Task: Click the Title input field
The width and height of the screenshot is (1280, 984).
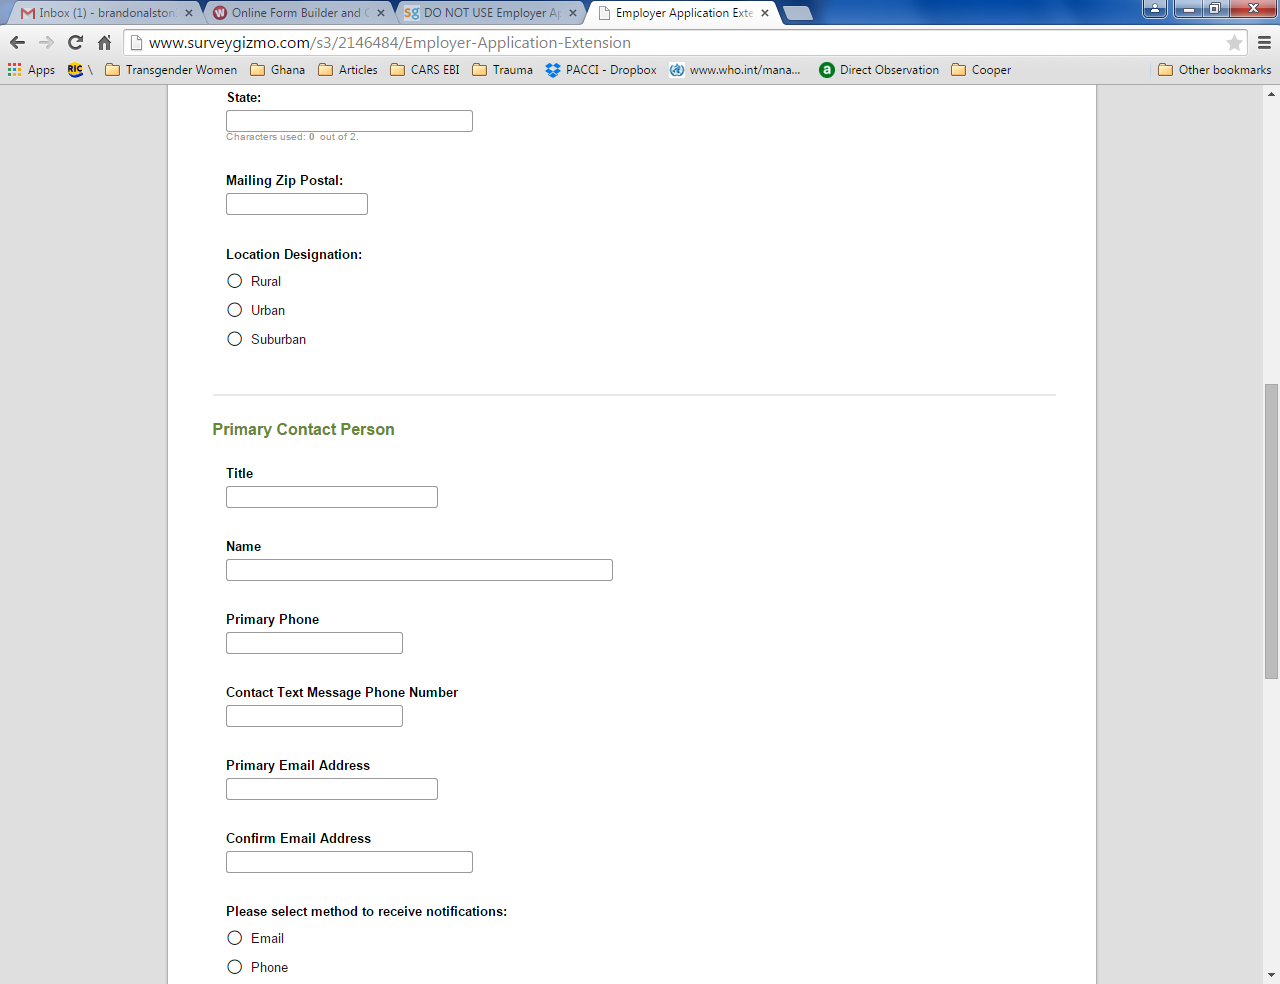Action: coord(332,497)
